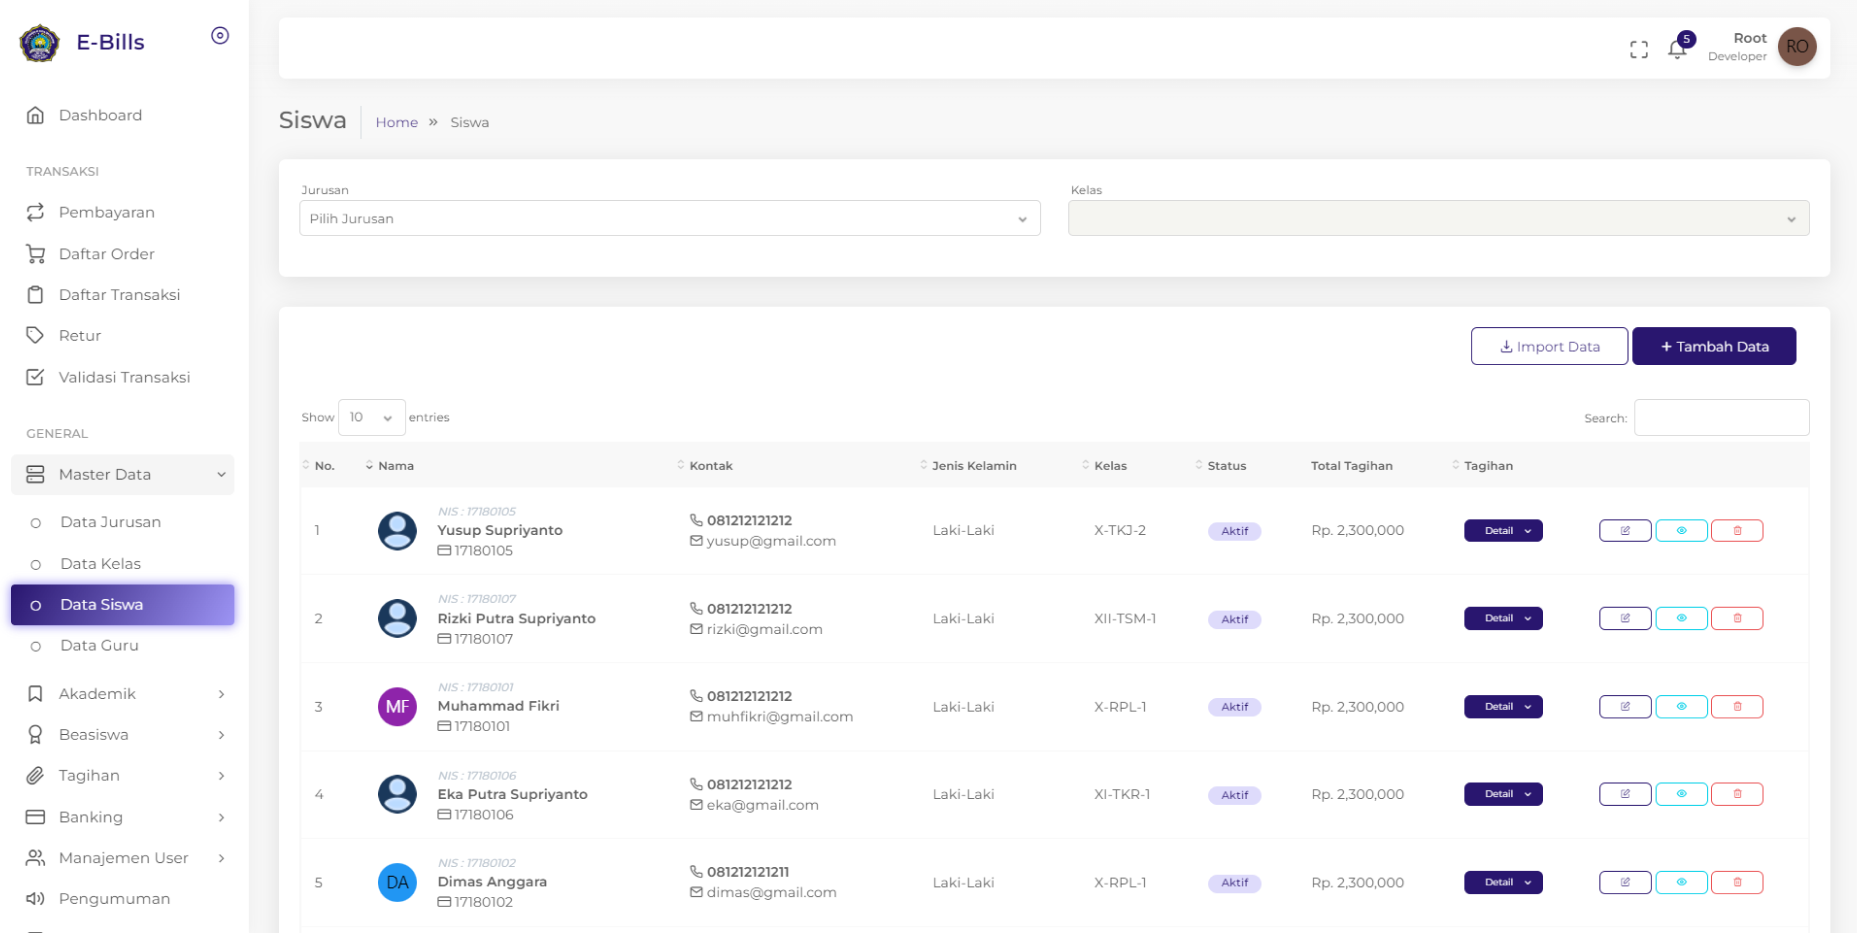1857x933 pixels.
Task: Click the sidebar pin toggle circle icon
Action: [220, 36]
